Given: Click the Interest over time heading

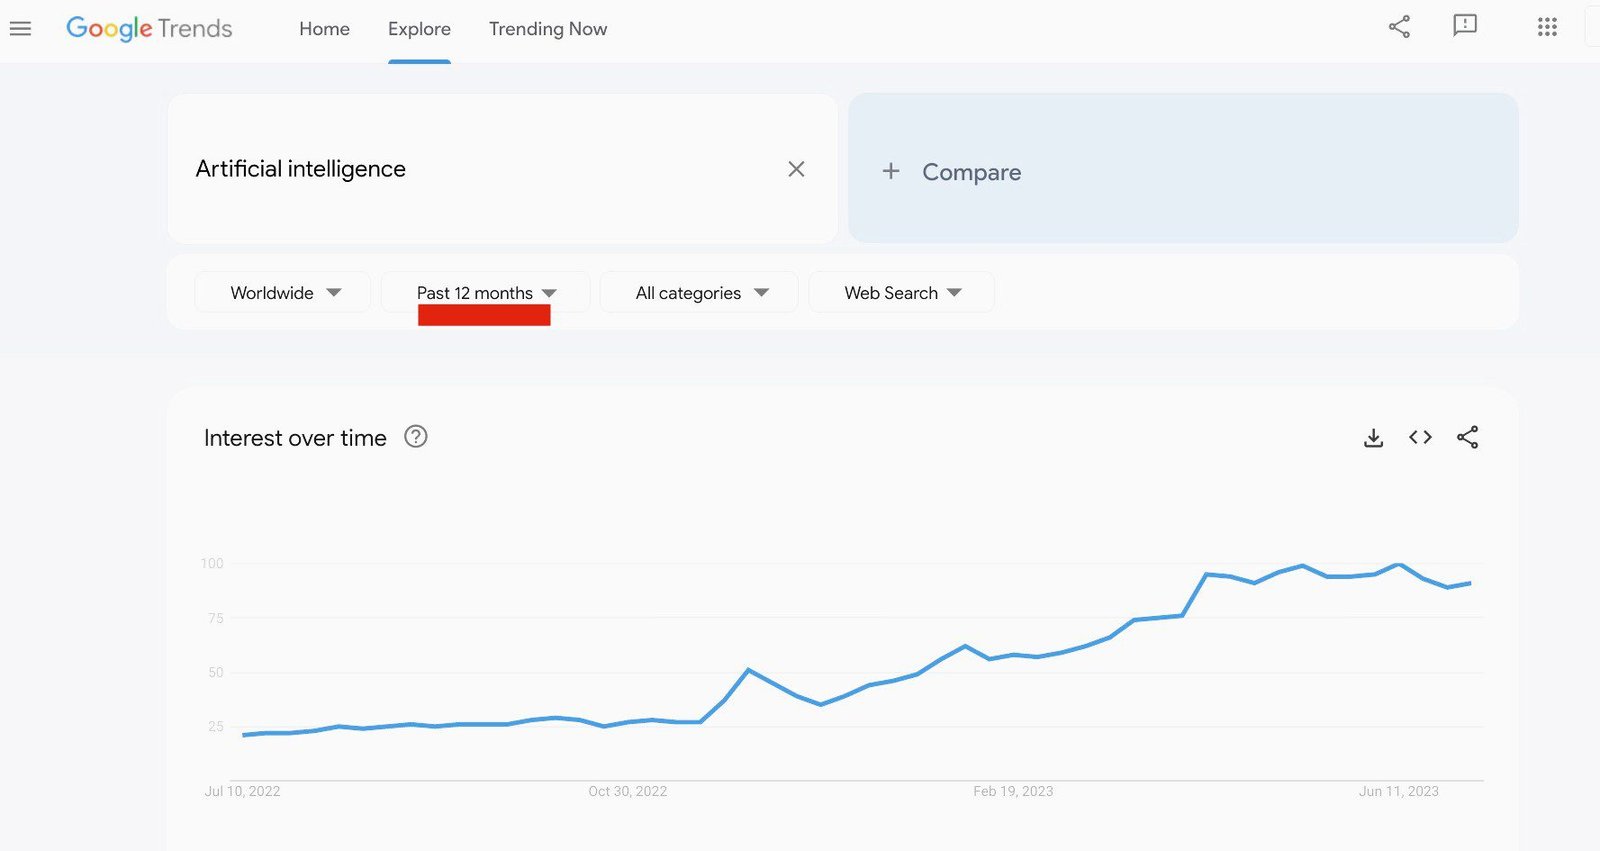Looking at the screenshot, I should pos(295,438).
